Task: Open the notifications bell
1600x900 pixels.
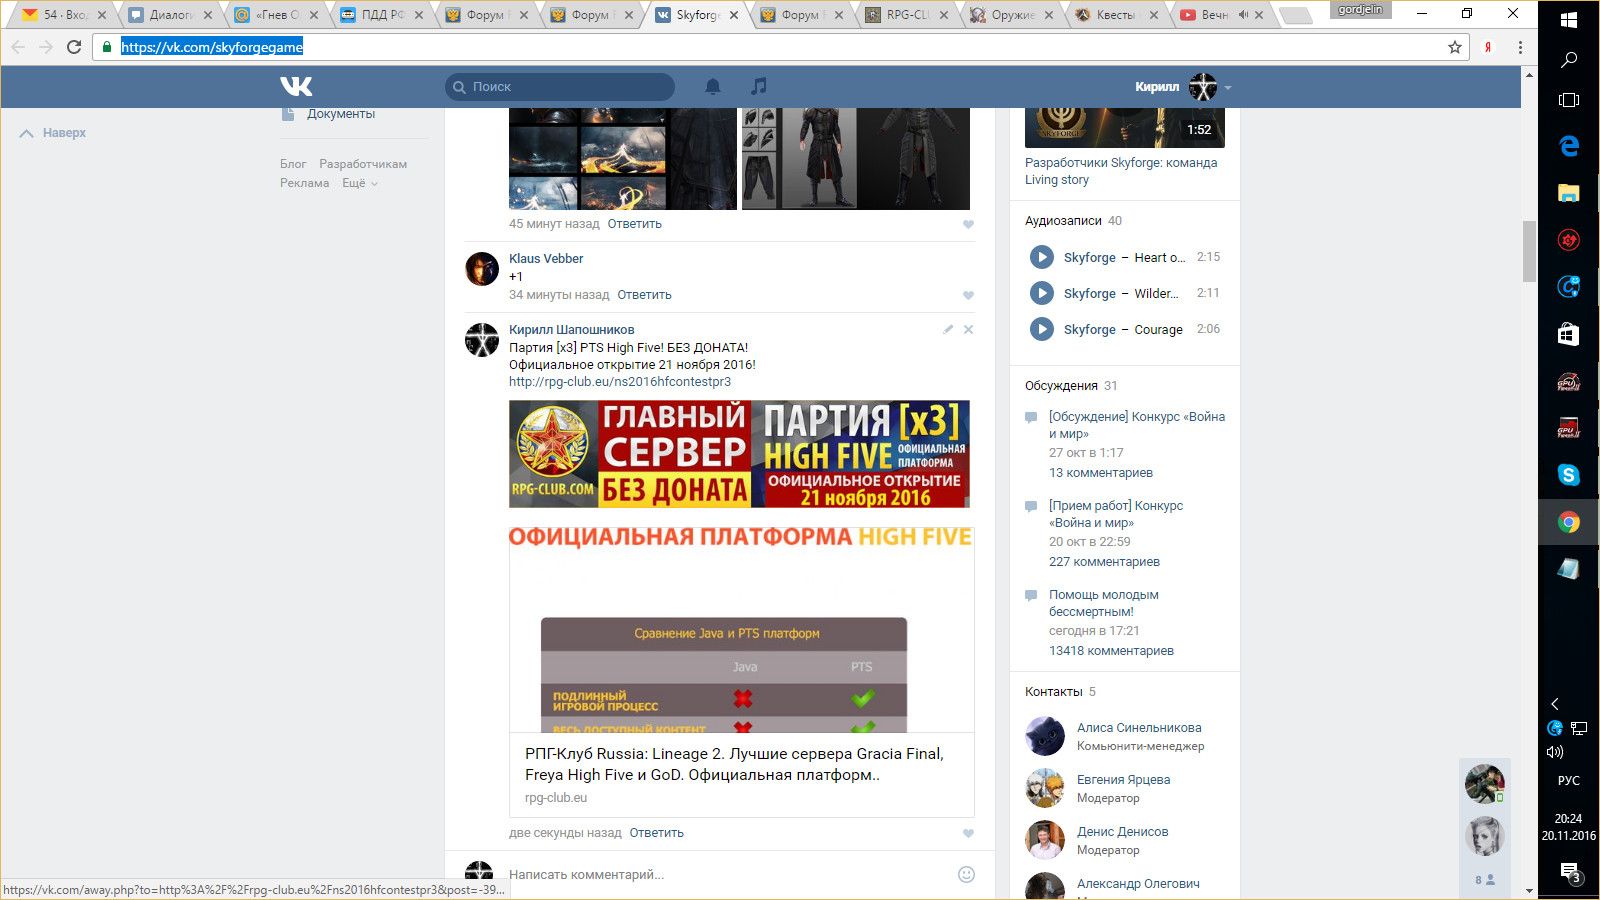Action: click(x=713, y=87)
